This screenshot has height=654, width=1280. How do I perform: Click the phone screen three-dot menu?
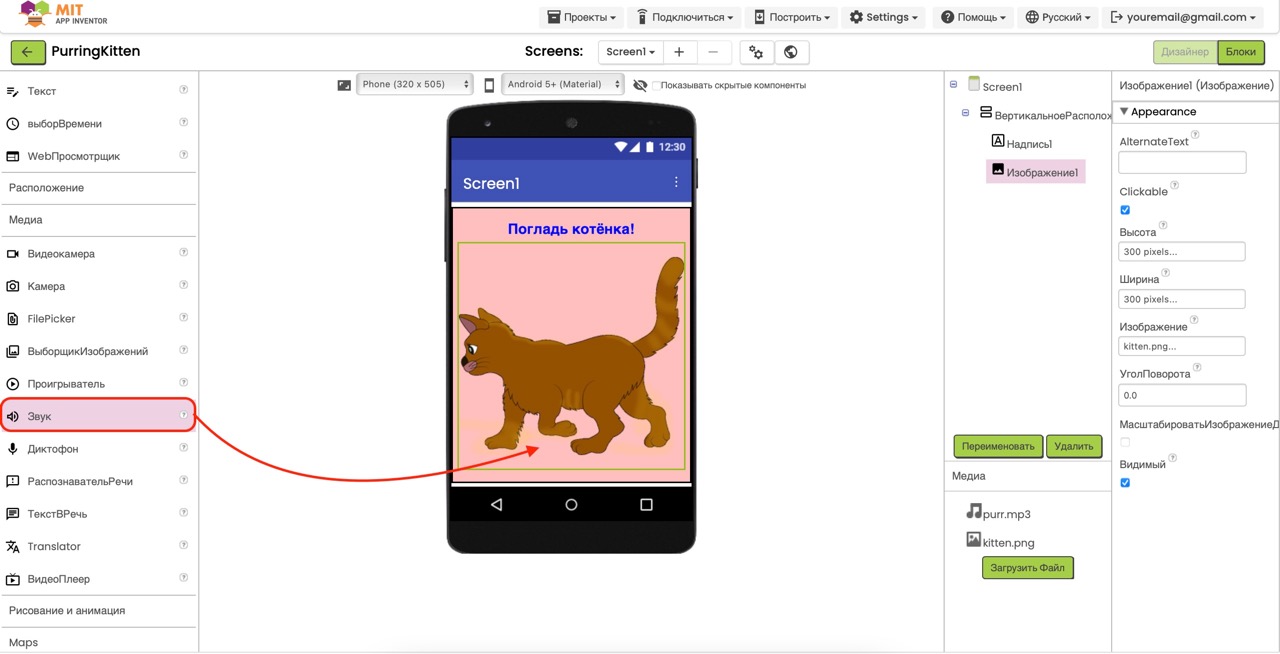(x=676, y=182)
